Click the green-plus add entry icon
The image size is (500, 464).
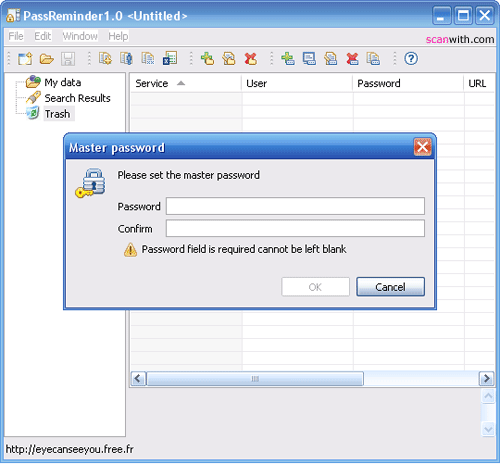[x=288, y=59]
